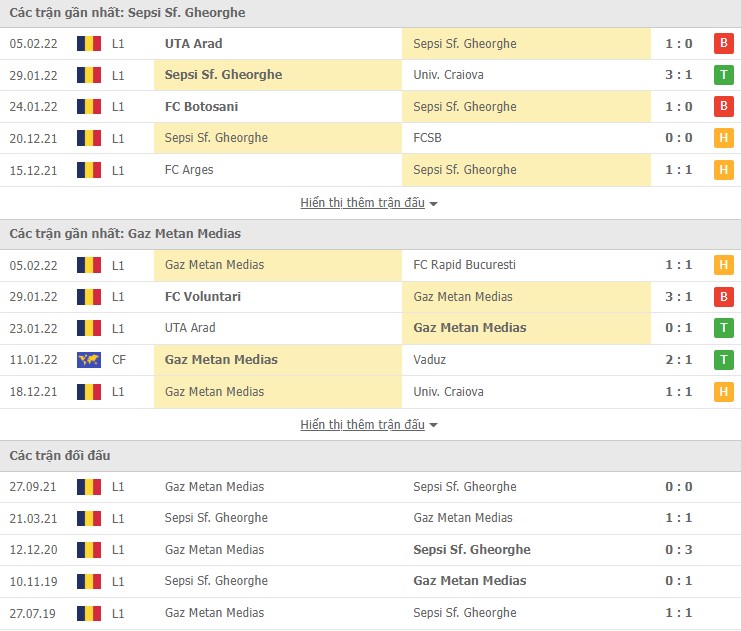Click the red B badge in the FC Voluntari row

pos(723,297)
